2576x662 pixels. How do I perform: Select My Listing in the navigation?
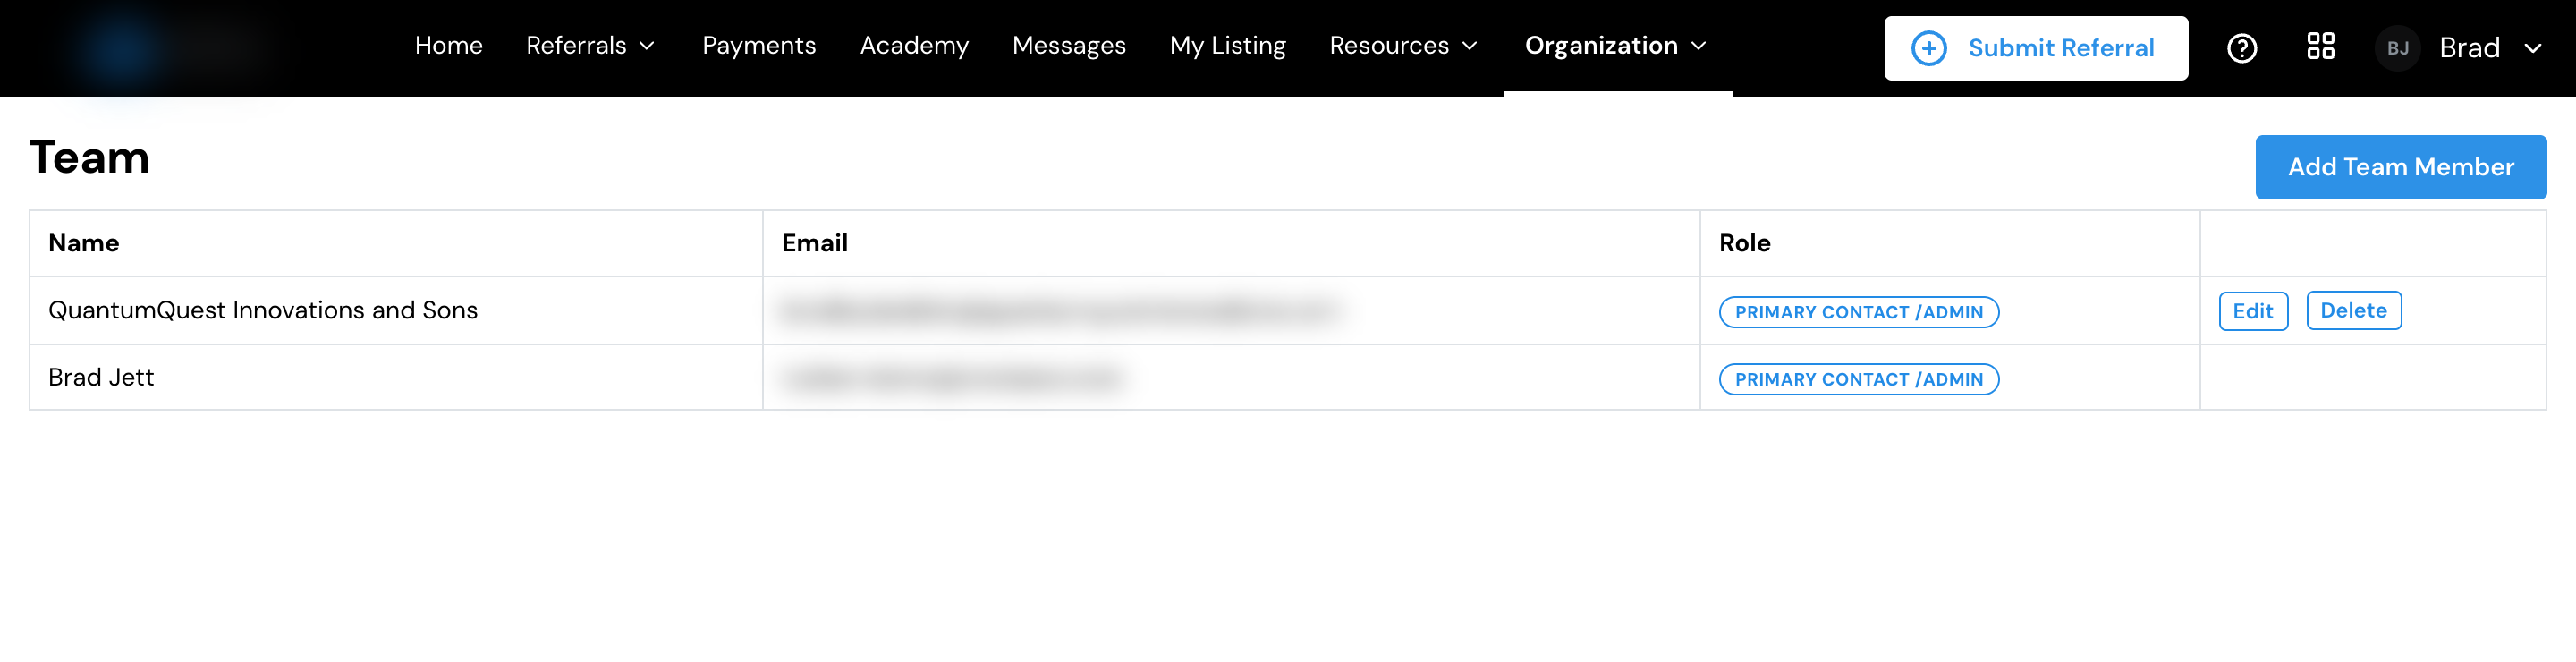click(1227, 46)
